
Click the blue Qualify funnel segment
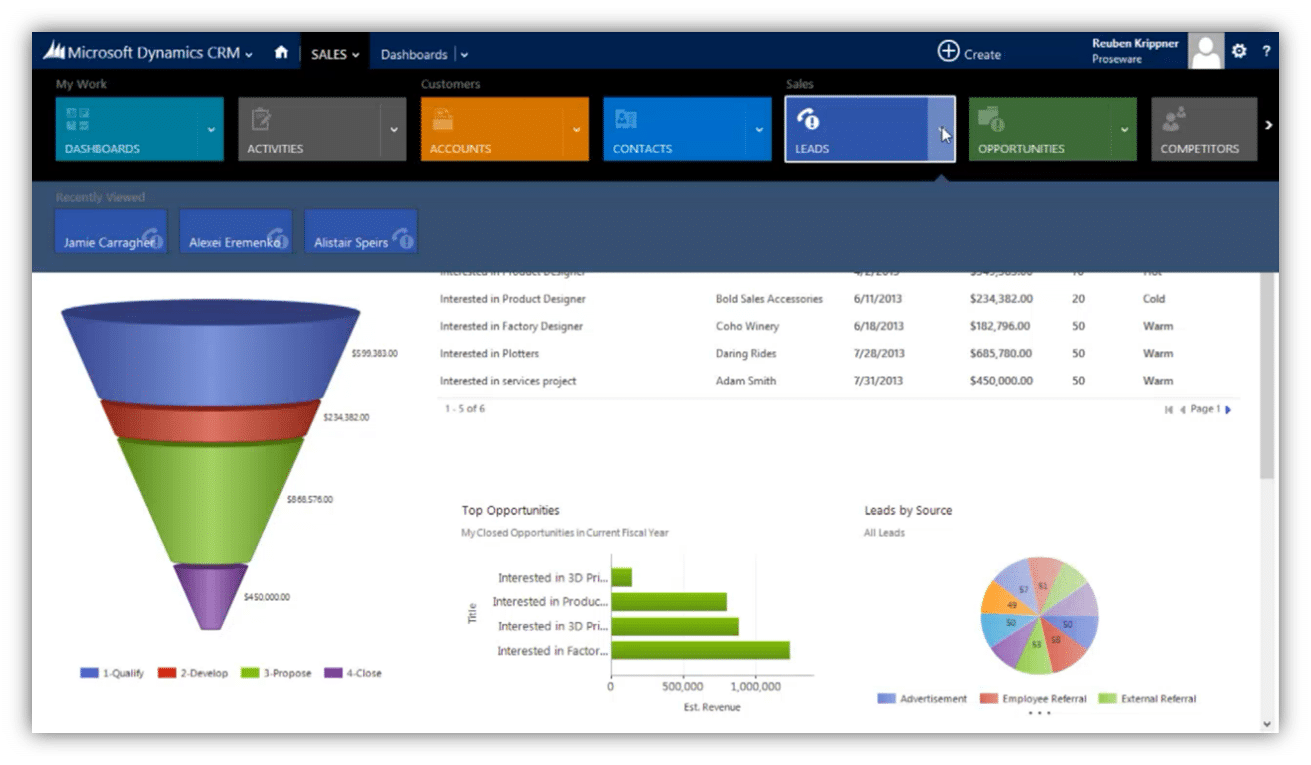(x=210, y=352)
